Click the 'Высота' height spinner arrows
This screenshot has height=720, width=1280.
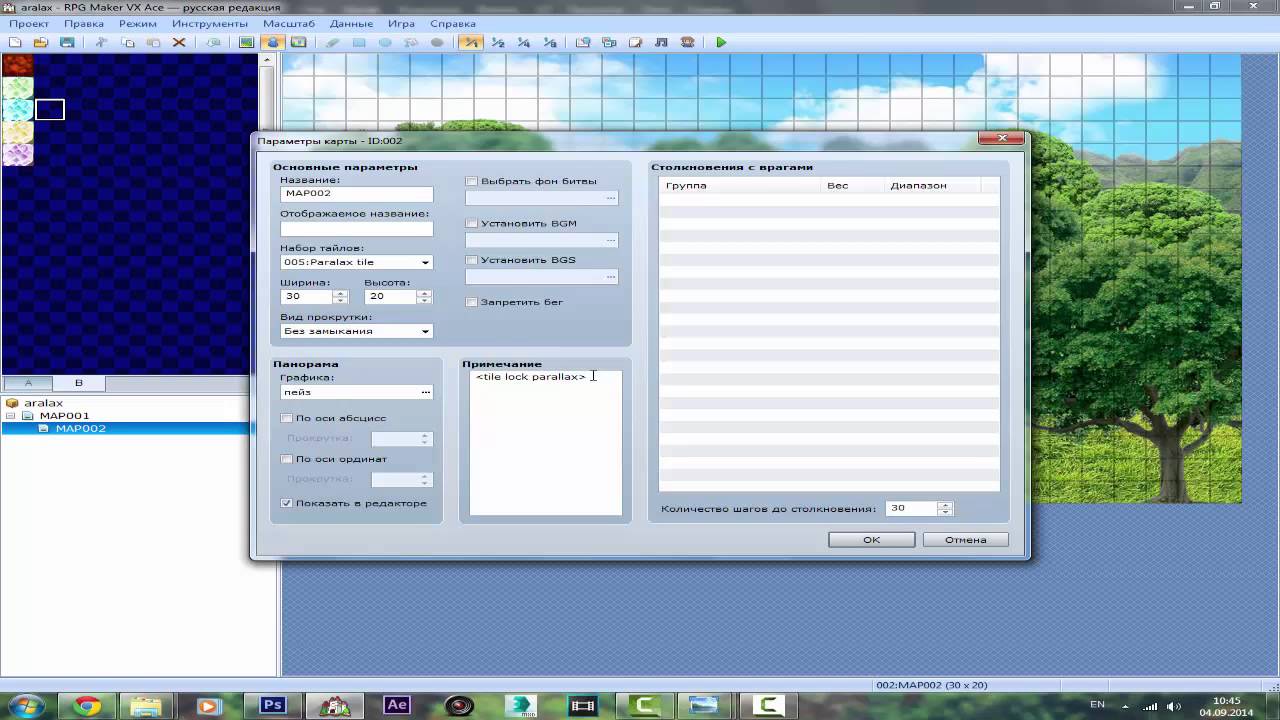coord(424,297)
